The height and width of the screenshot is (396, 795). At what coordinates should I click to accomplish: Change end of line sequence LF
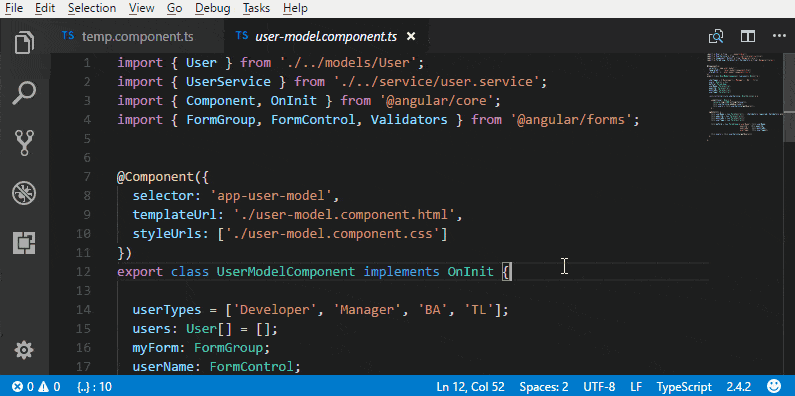(x=636, y=387)
